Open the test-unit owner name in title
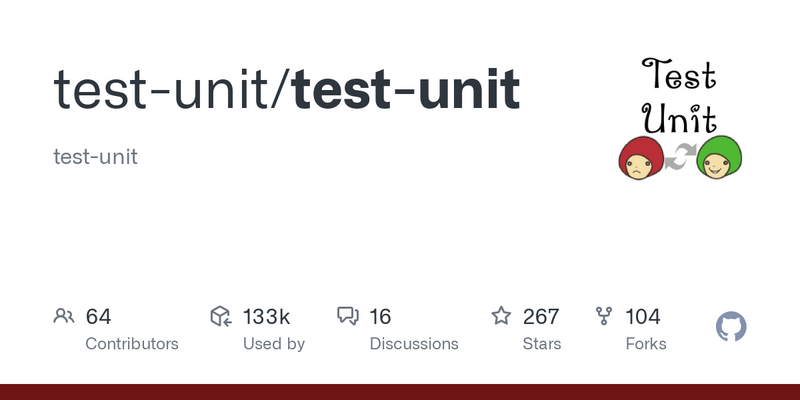This screenshot has height=400, width=800. [x=161, y=90]
